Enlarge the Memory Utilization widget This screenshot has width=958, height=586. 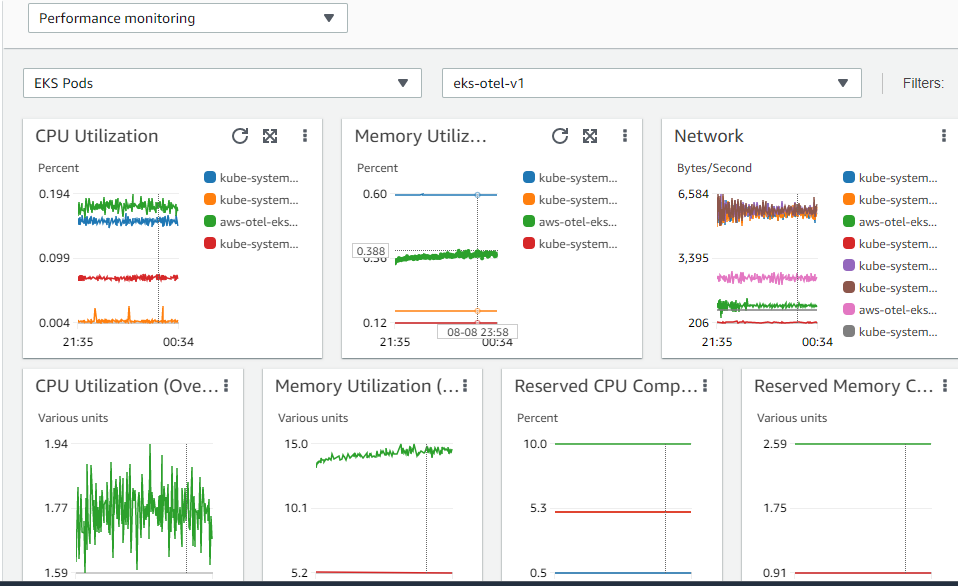pos(590,136)
